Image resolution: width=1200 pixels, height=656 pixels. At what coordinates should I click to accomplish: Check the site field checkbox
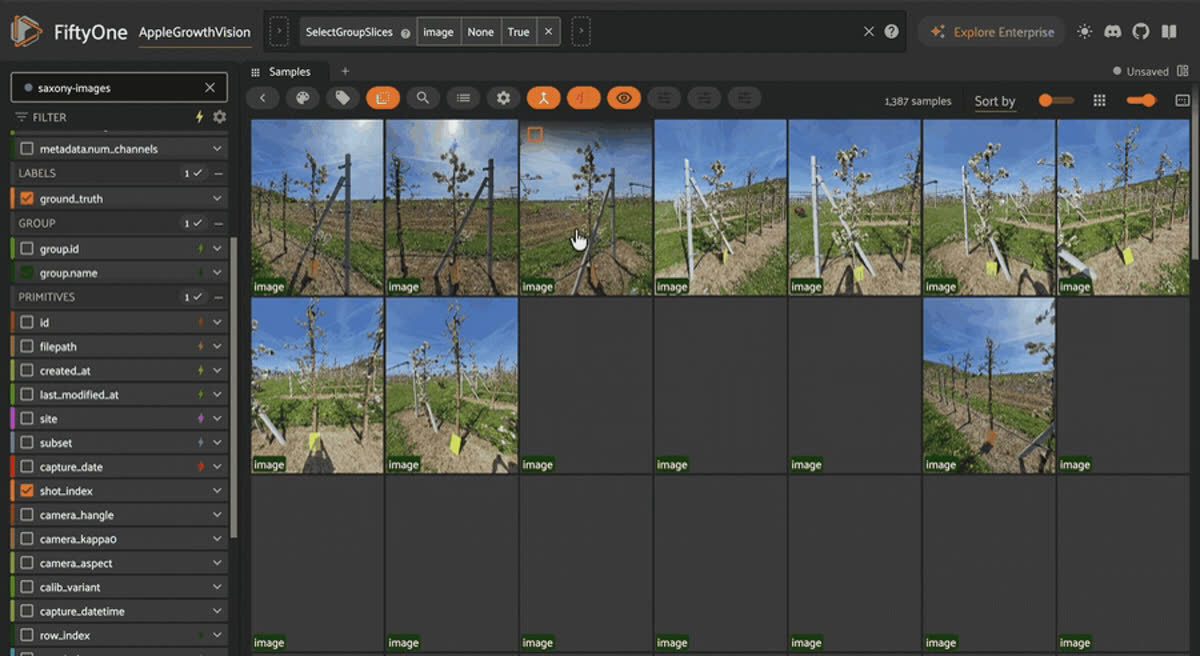click(x=27, y=419)
